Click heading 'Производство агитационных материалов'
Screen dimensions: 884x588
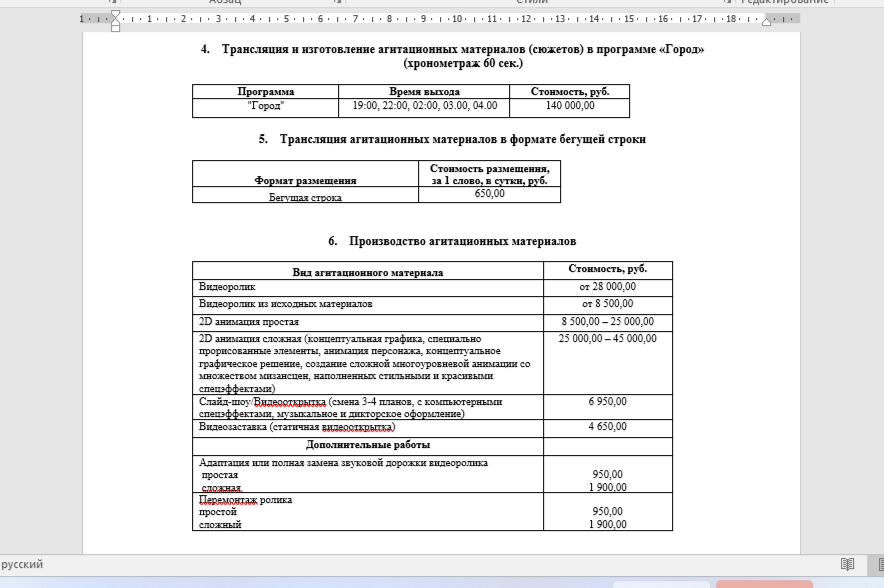(462, 241)
